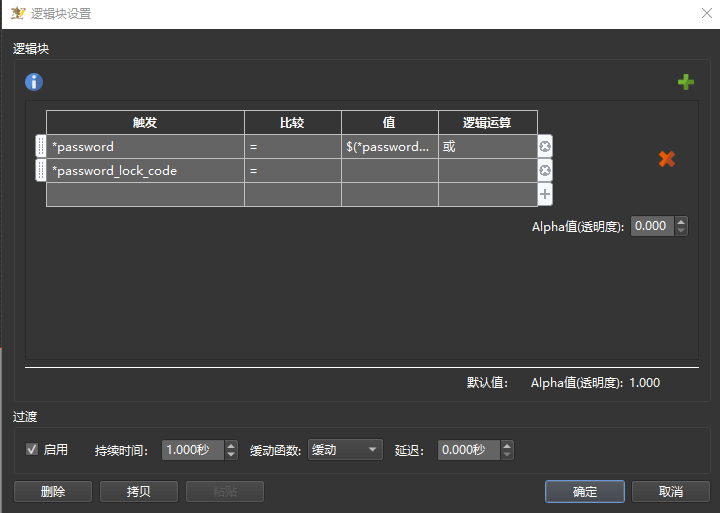Open the 逻辑运算 cell showing 或
This screenshot has height=513, width=720.
click(x=487, y=147)
